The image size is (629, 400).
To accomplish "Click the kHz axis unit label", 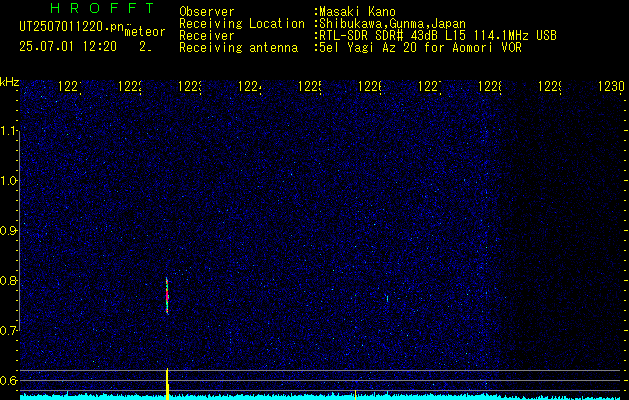I will coord(9,83).
